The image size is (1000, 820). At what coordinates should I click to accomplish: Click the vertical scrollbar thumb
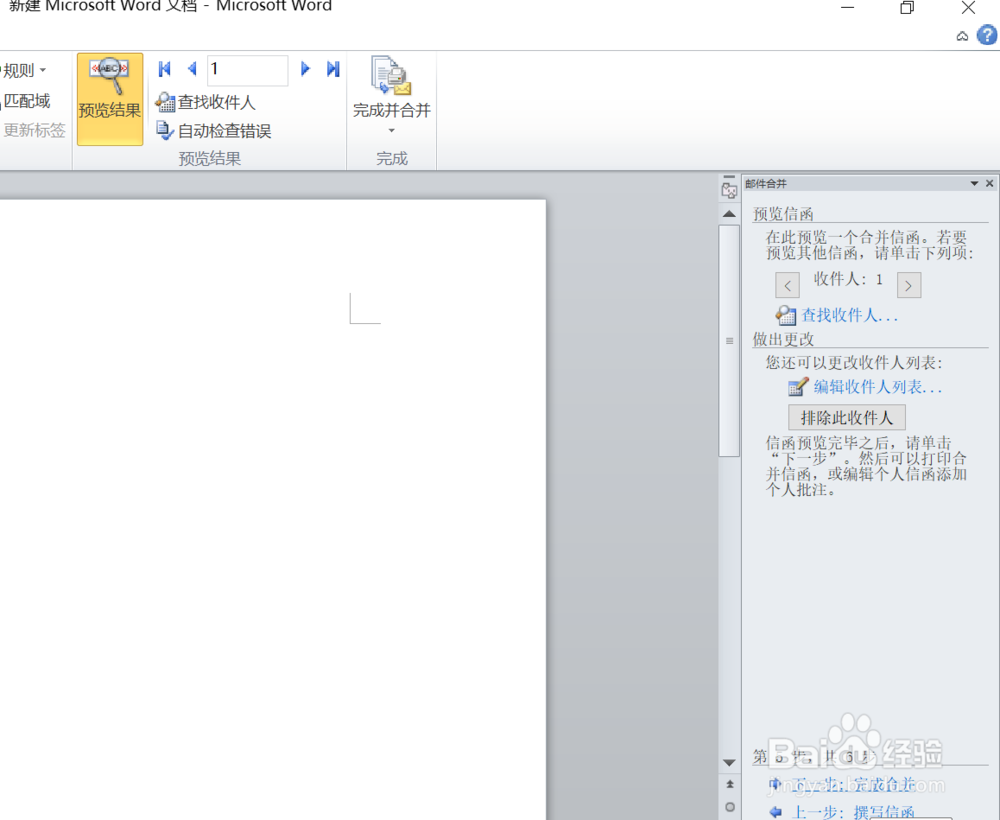point(729,340)
